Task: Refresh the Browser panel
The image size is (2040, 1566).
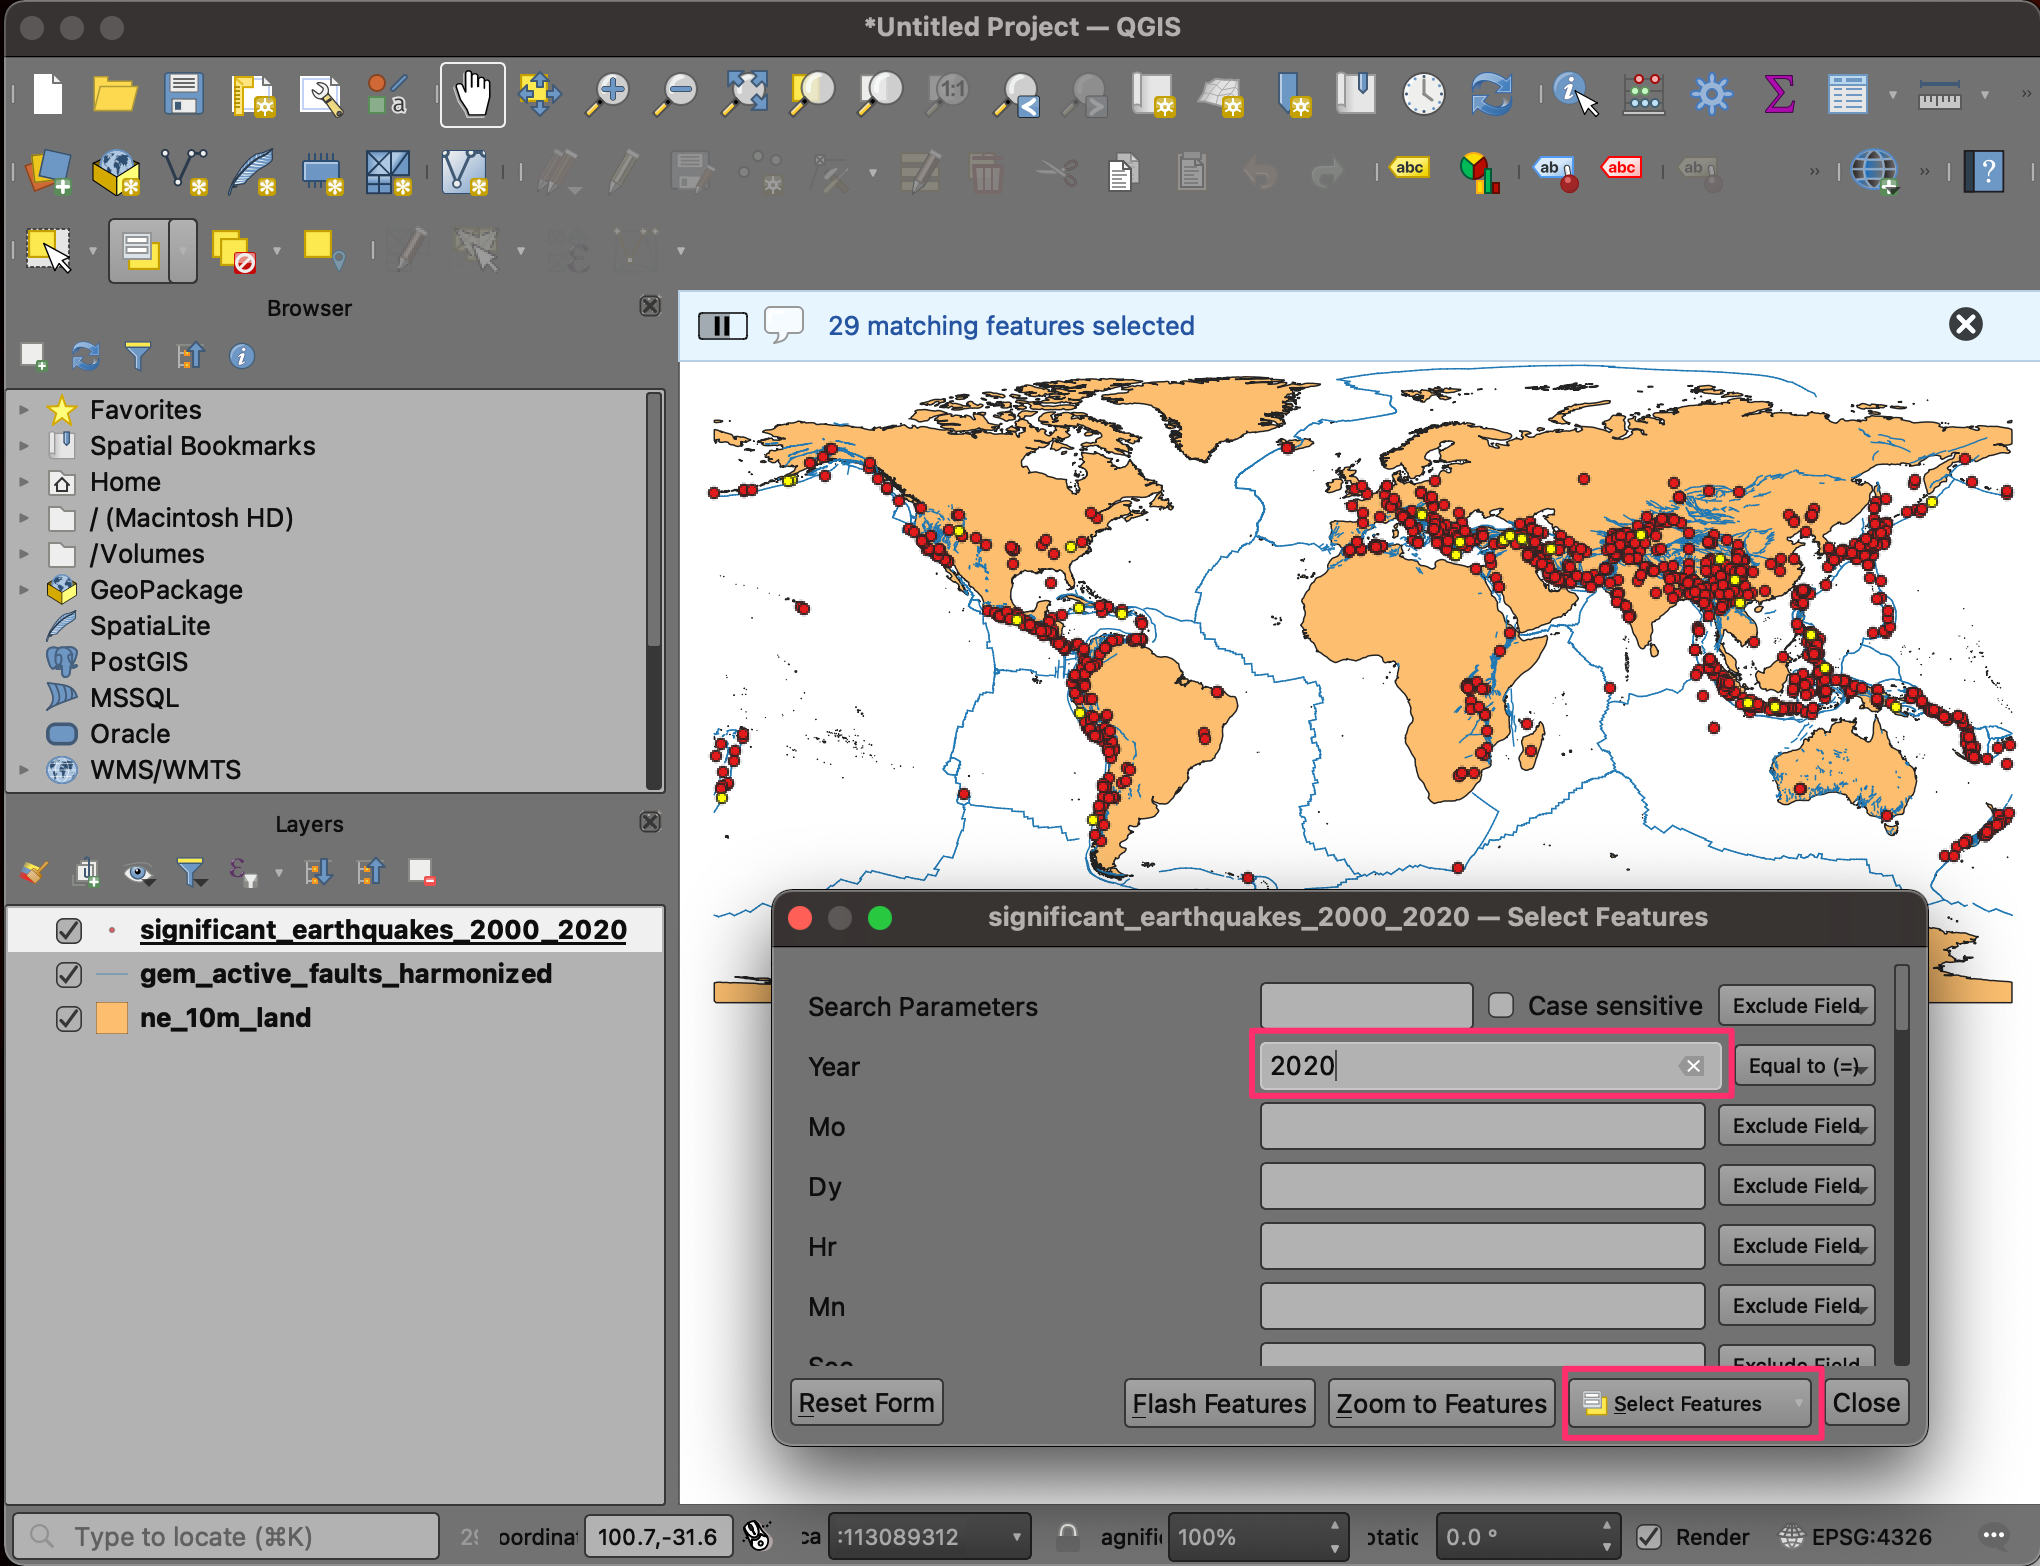Action: (85, 356)
